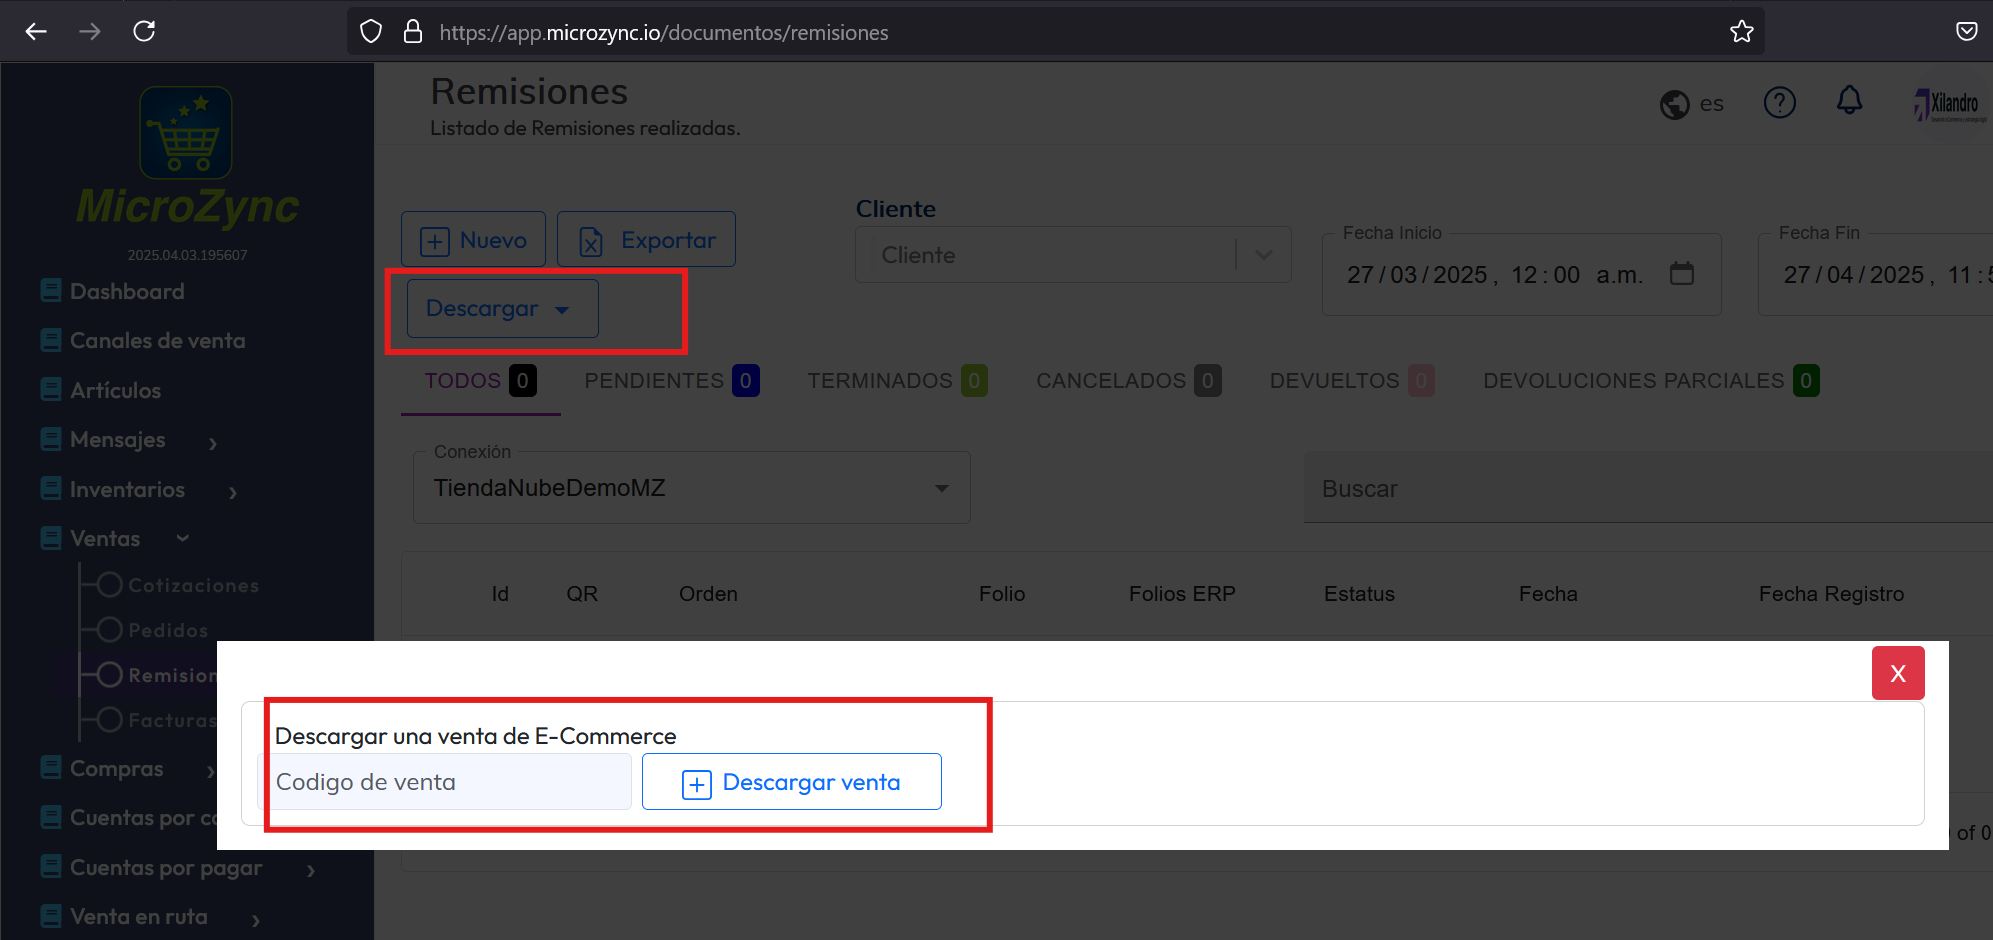The width and height of the screenshot is (1993, 940).
Task: Switch to the TERMINADOS tab
Action: coord(880,381)
